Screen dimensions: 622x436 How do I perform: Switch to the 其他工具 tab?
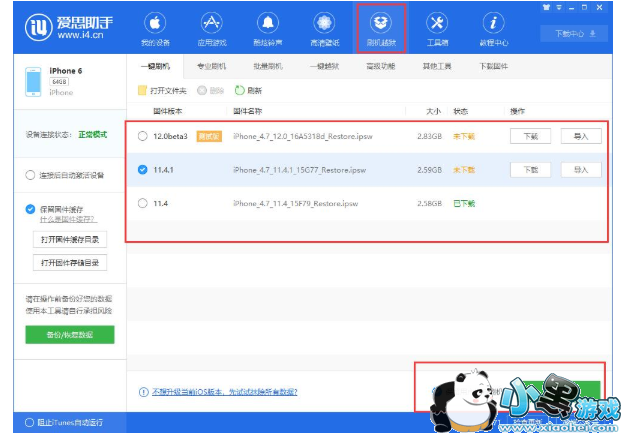[437, 66]
